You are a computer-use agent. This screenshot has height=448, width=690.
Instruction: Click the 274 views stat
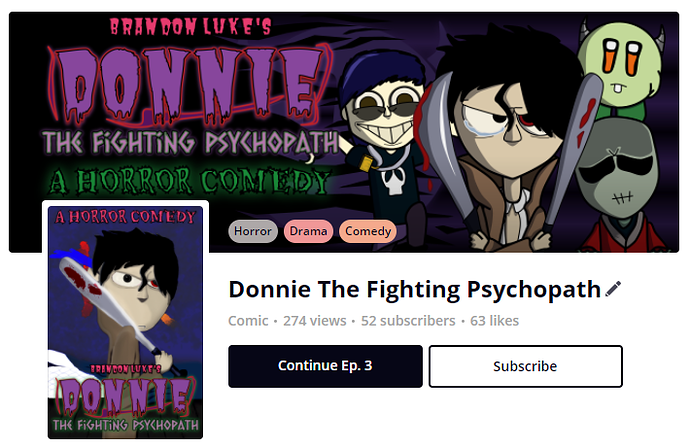click(315, 321)
